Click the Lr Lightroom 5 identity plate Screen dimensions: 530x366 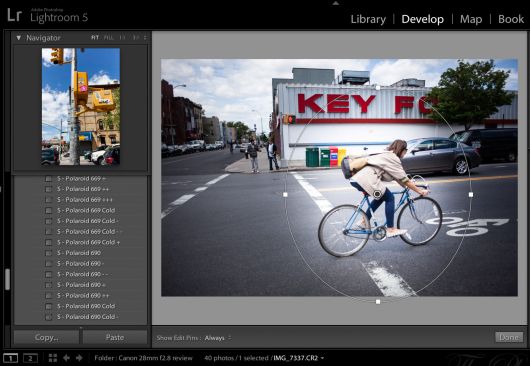[x=48, y=16]
